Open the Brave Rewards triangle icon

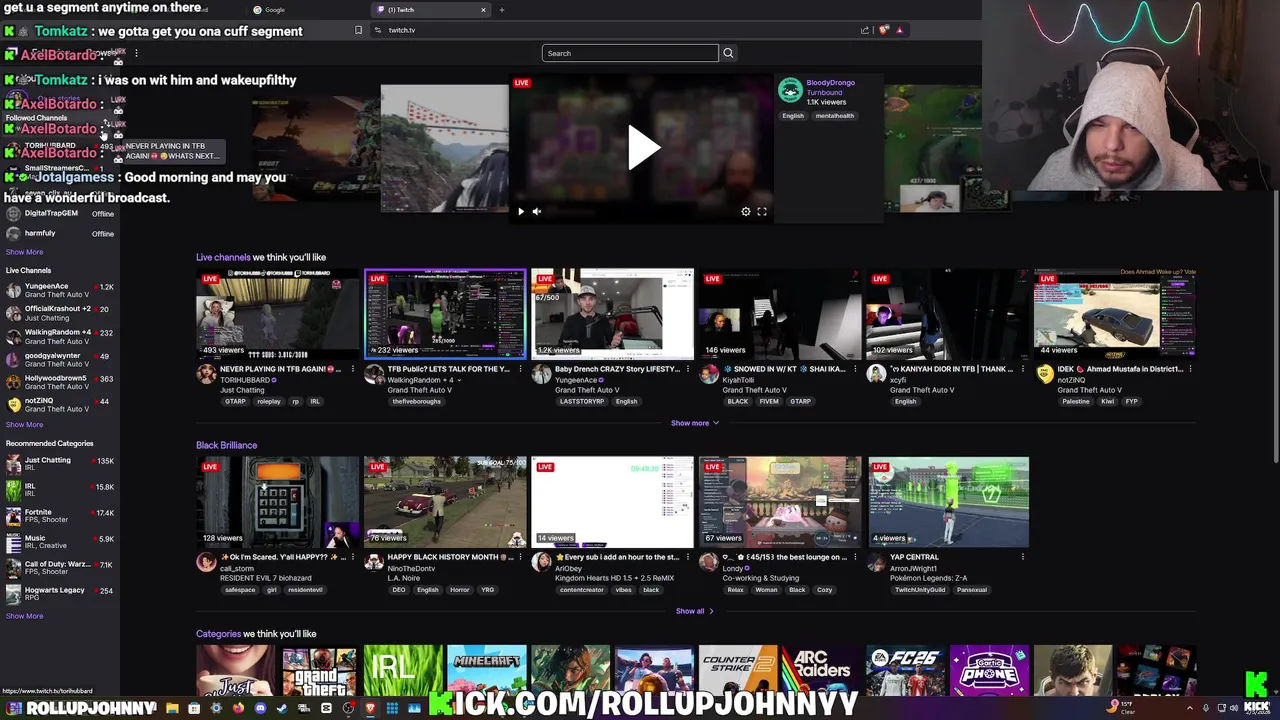click(x=899, y=30)
